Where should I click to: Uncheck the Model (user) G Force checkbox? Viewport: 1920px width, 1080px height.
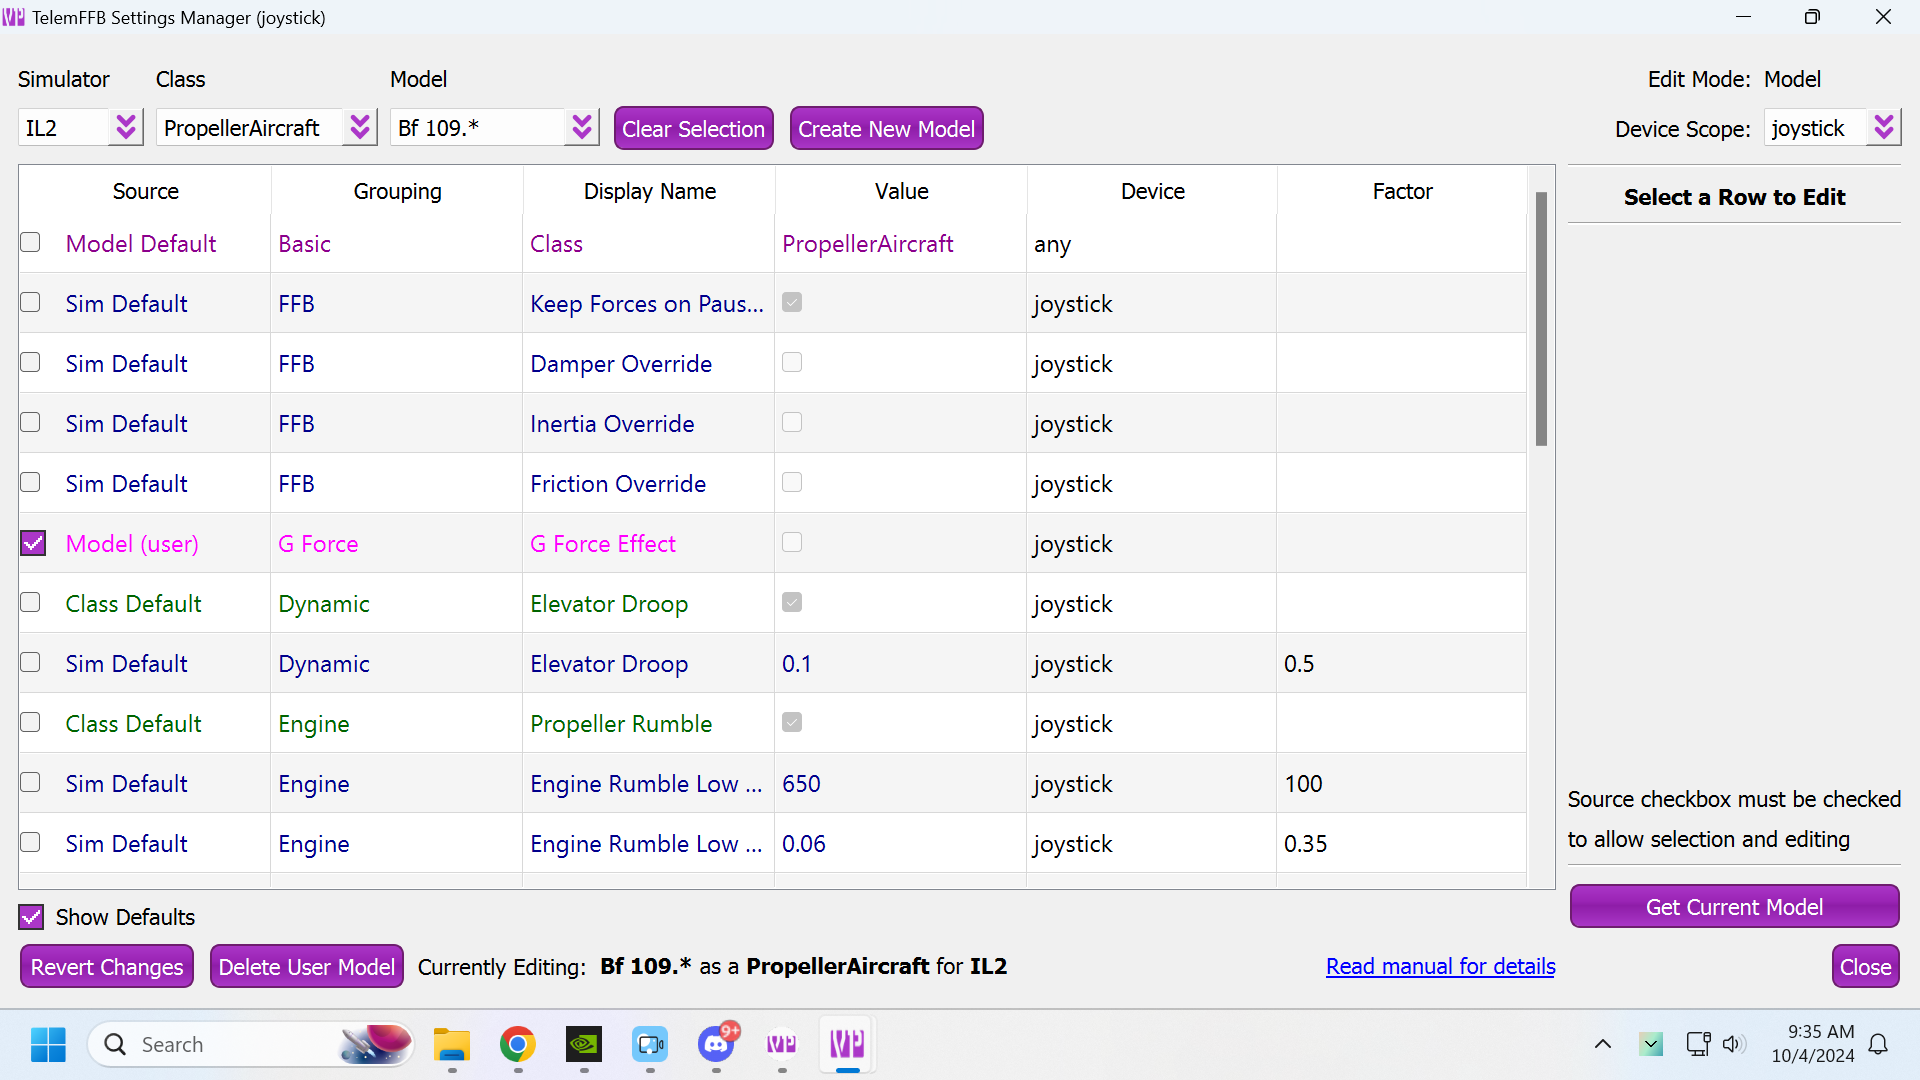coord(33,543)
